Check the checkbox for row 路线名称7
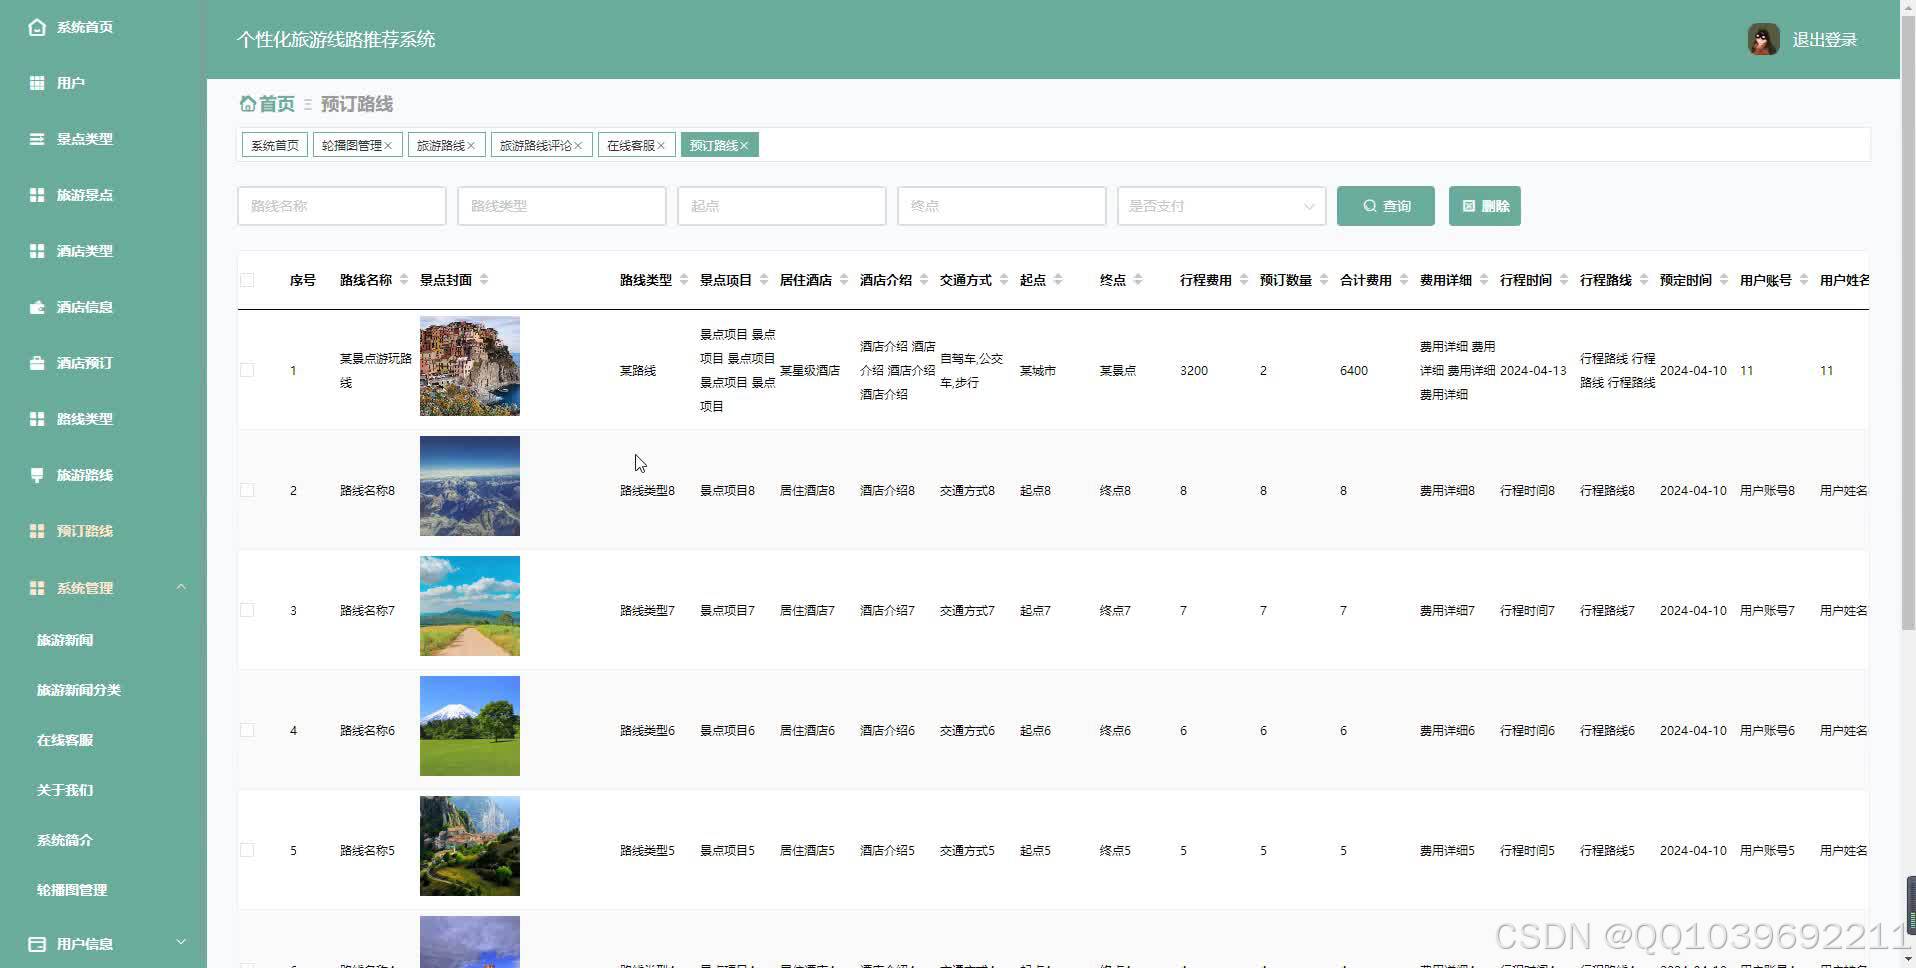The height and width of the screenshot is (968, 1916). 247,610
